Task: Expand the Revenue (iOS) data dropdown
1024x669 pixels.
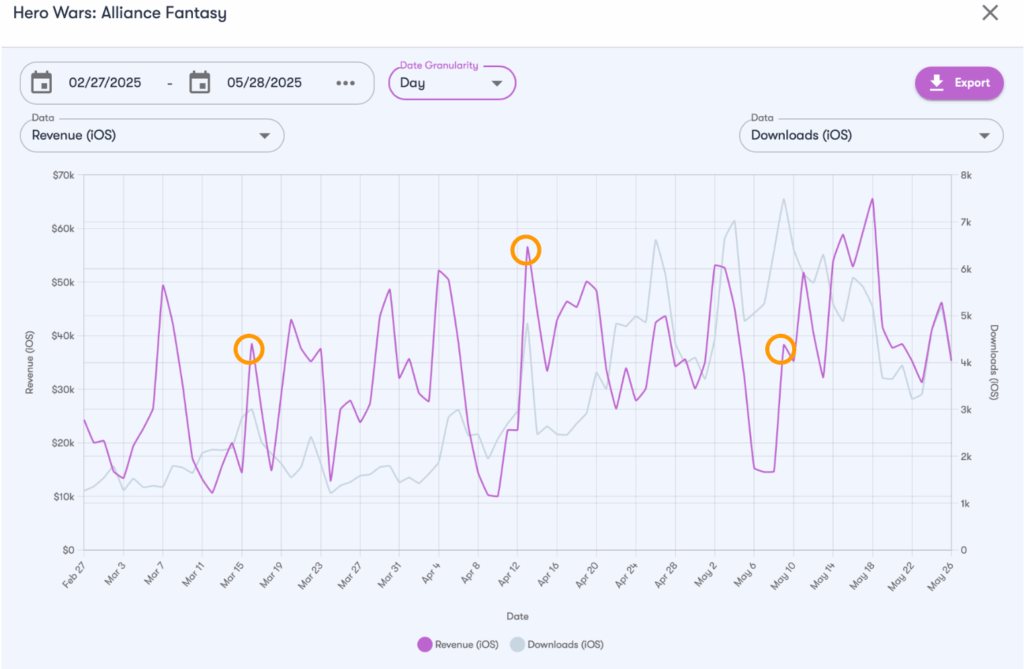Action: 152,136
